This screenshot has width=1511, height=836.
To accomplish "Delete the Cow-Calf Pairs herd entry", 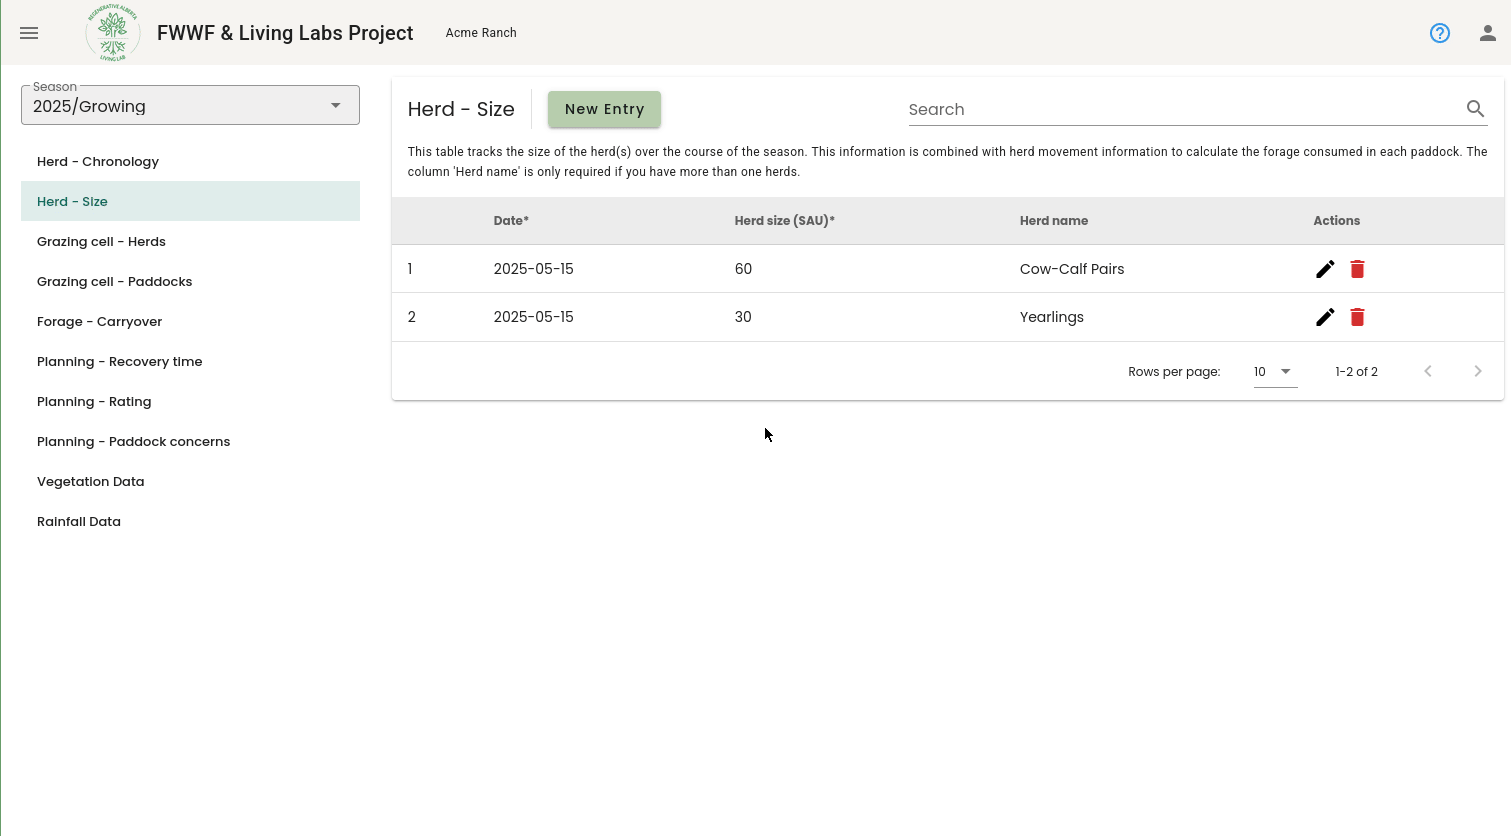I will [1357, 269].
